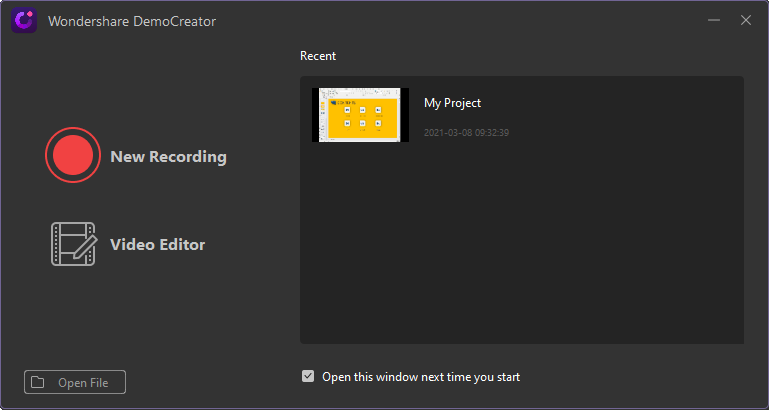Click the "Video Editor" label

point(157,244)
